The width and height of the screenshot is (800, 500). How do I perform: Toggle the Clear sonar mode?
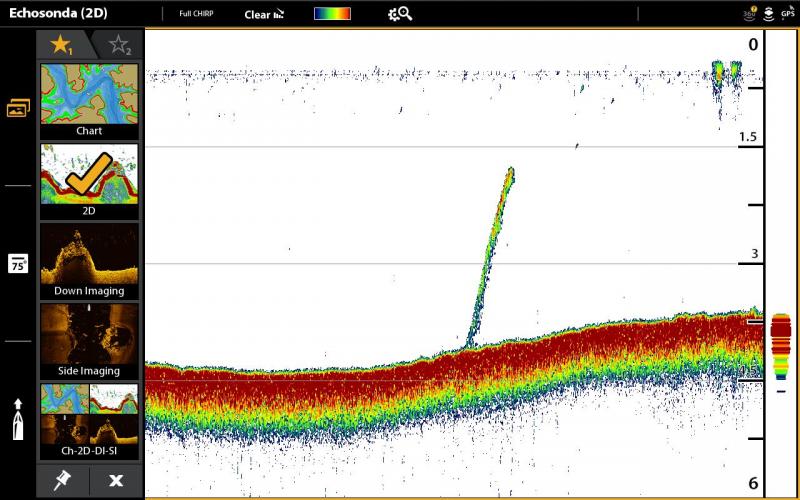[x=263, y=14]
